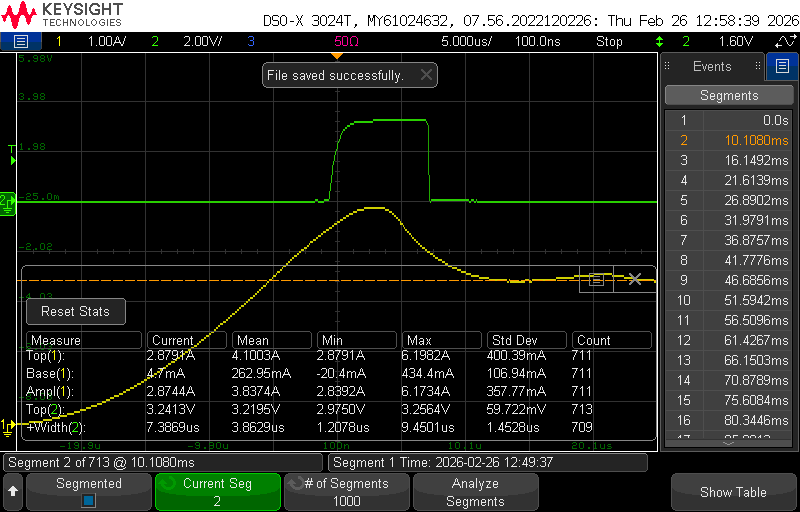
Task: Click the Min column header
Action: [357, 340]
